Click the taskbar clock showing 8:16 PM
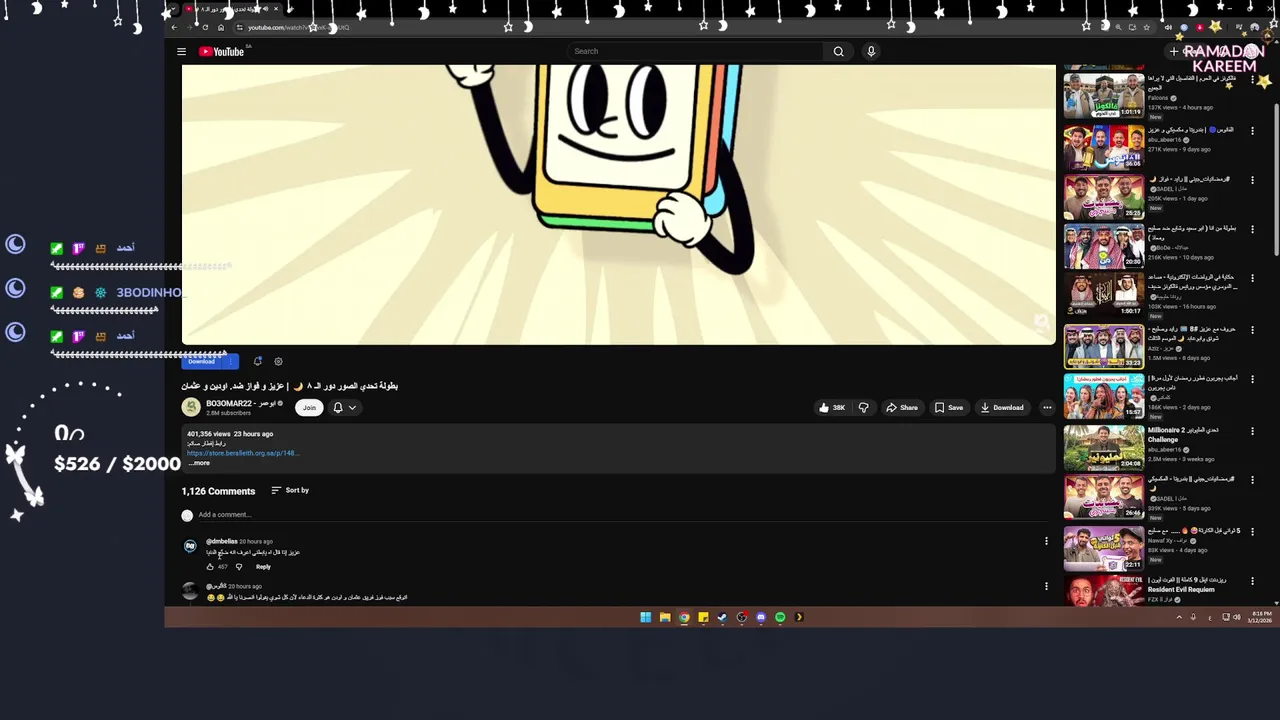Screen dimensions: 1280x720 click(x=1261, y=617)
